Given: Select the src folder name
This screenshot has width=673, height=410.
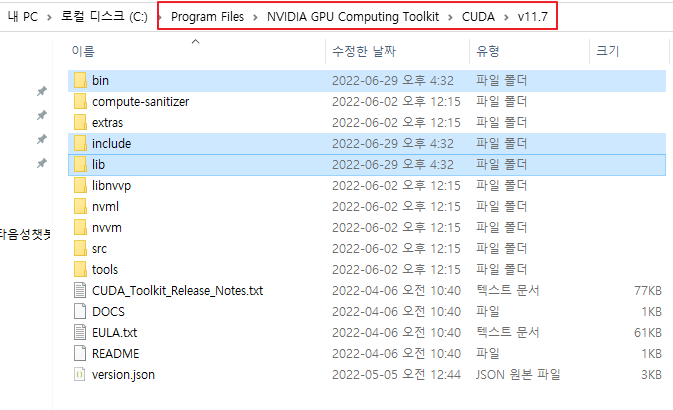Looking at the screenshot, I should click(x=99, y=249).
